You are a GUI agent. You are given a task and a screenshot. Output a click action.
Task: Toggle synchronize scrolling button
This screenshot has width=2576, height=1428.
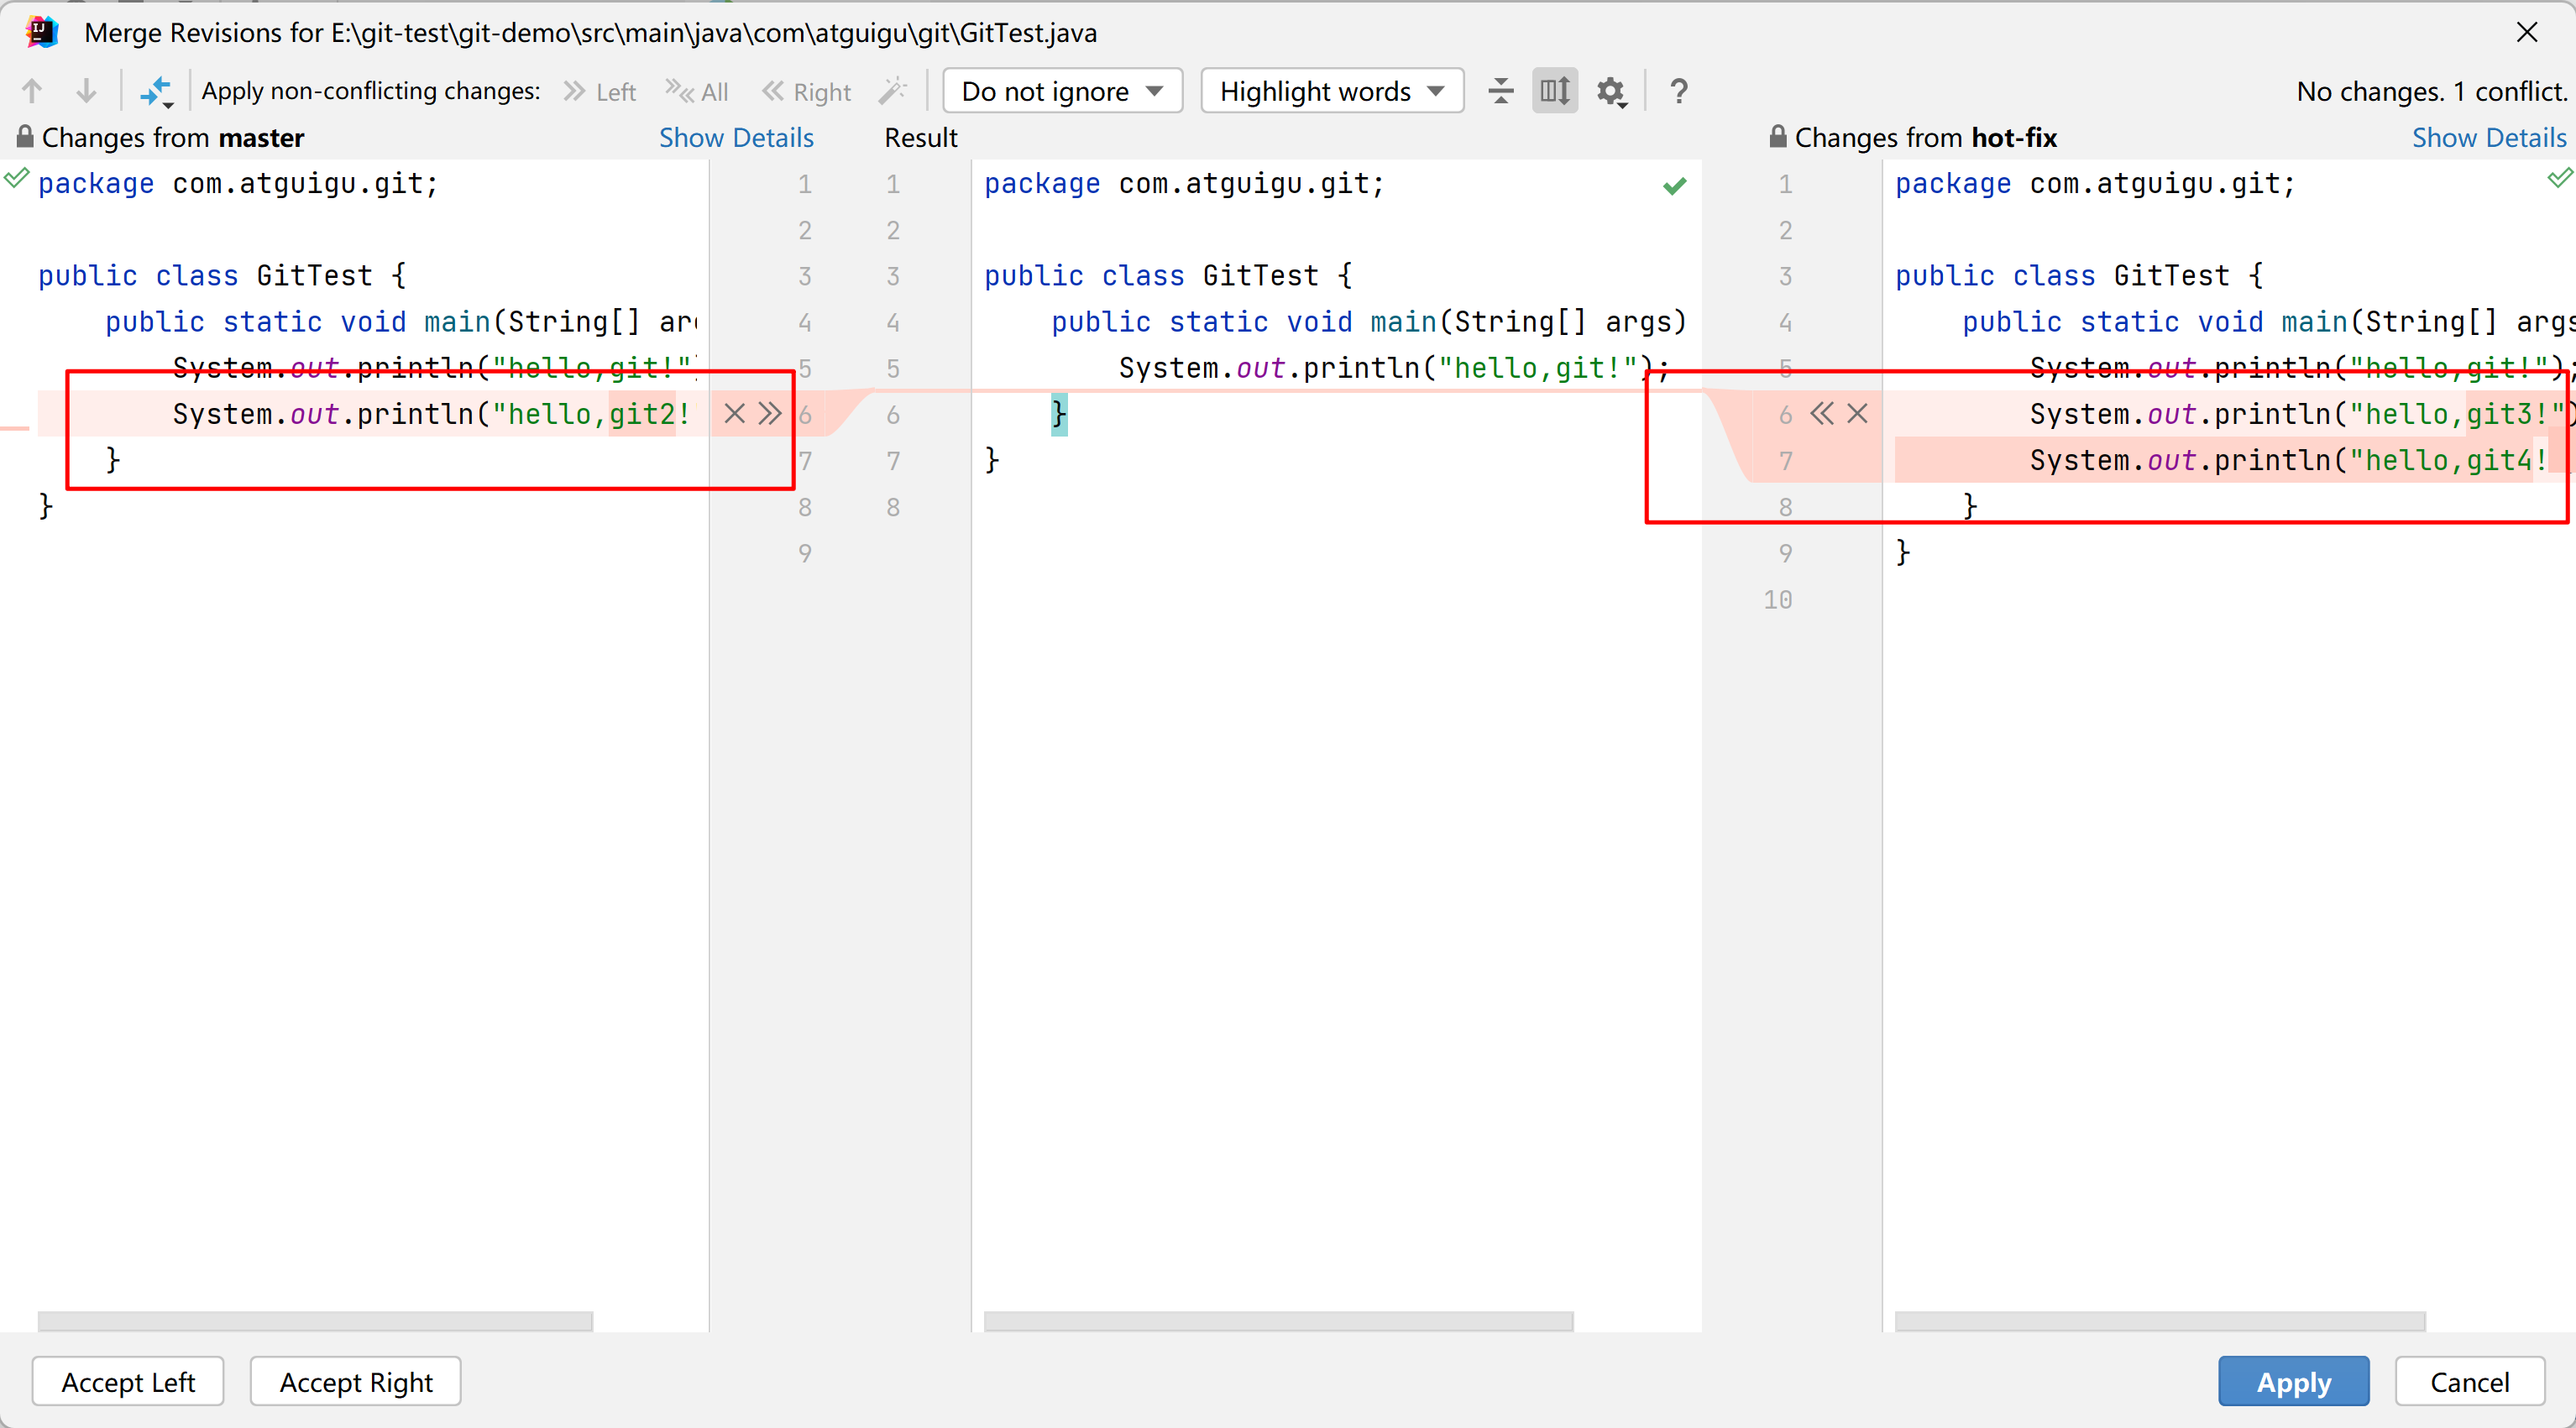pos(1555,91)
